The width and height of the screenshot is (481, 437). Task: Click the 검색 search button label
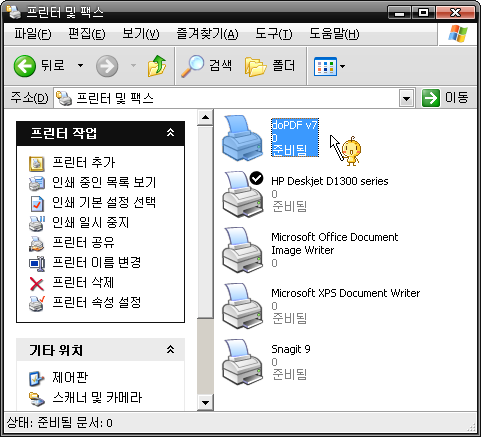pyautogui.click(x=221, y=65)
